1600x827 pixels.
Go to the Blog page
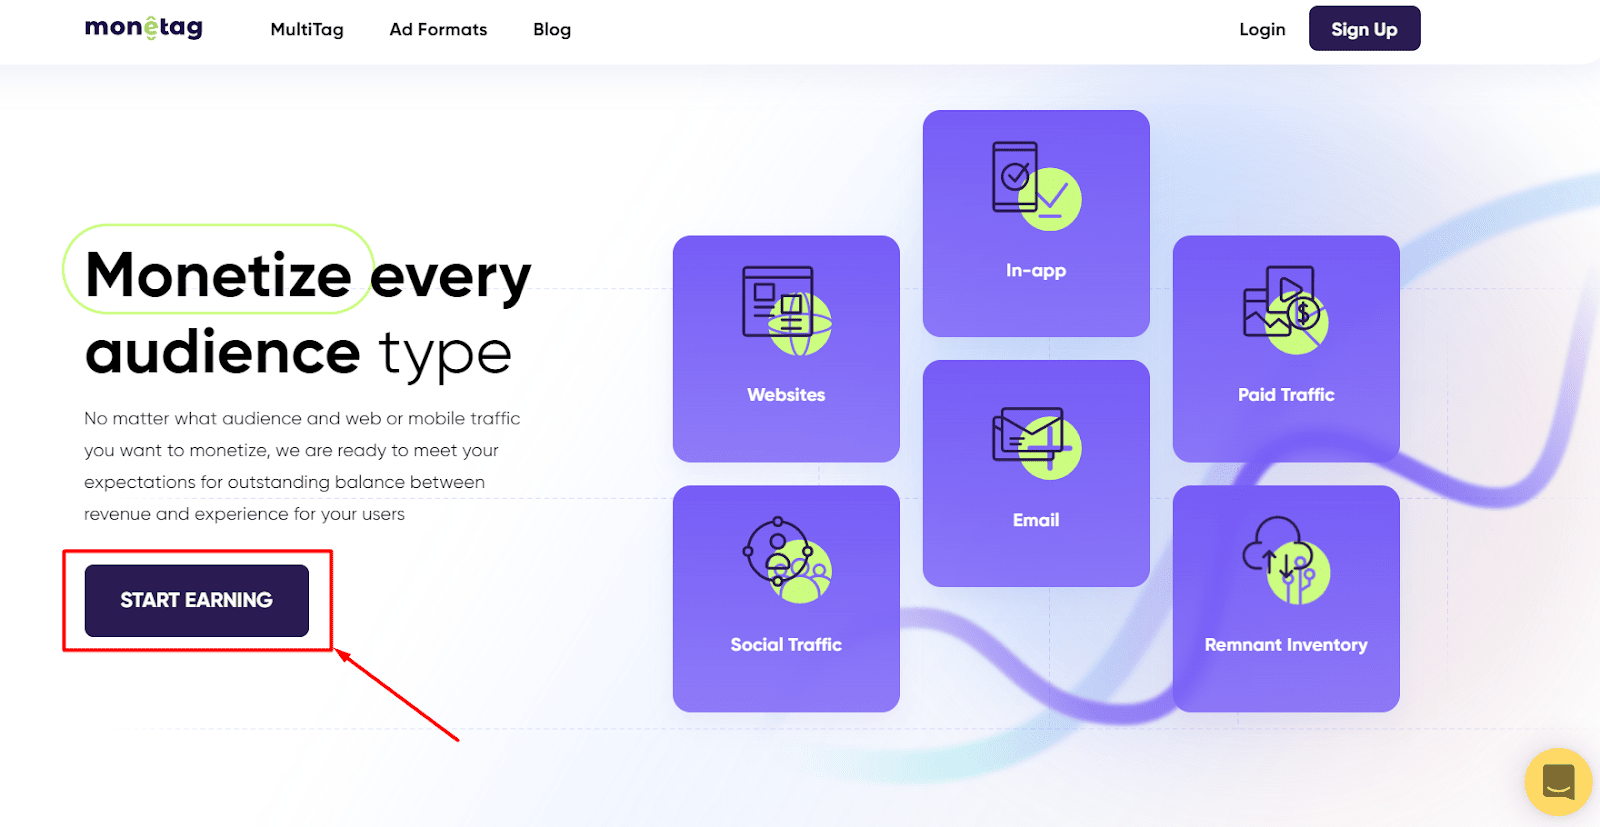point(552,30)
